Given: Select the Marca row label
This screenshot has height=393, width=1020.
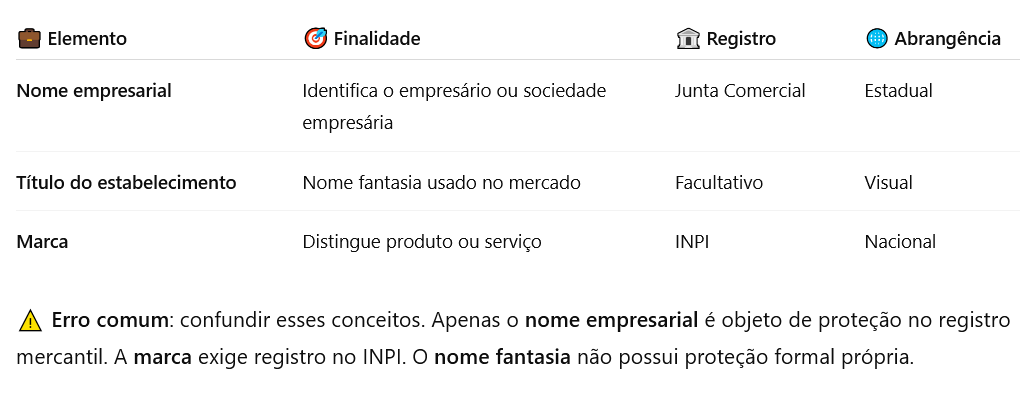Looking at the screenshot, I should coord(42,242).
